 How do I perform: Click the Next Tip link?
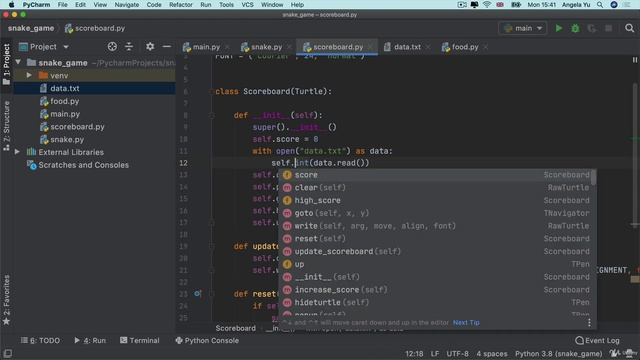point(466,322)
